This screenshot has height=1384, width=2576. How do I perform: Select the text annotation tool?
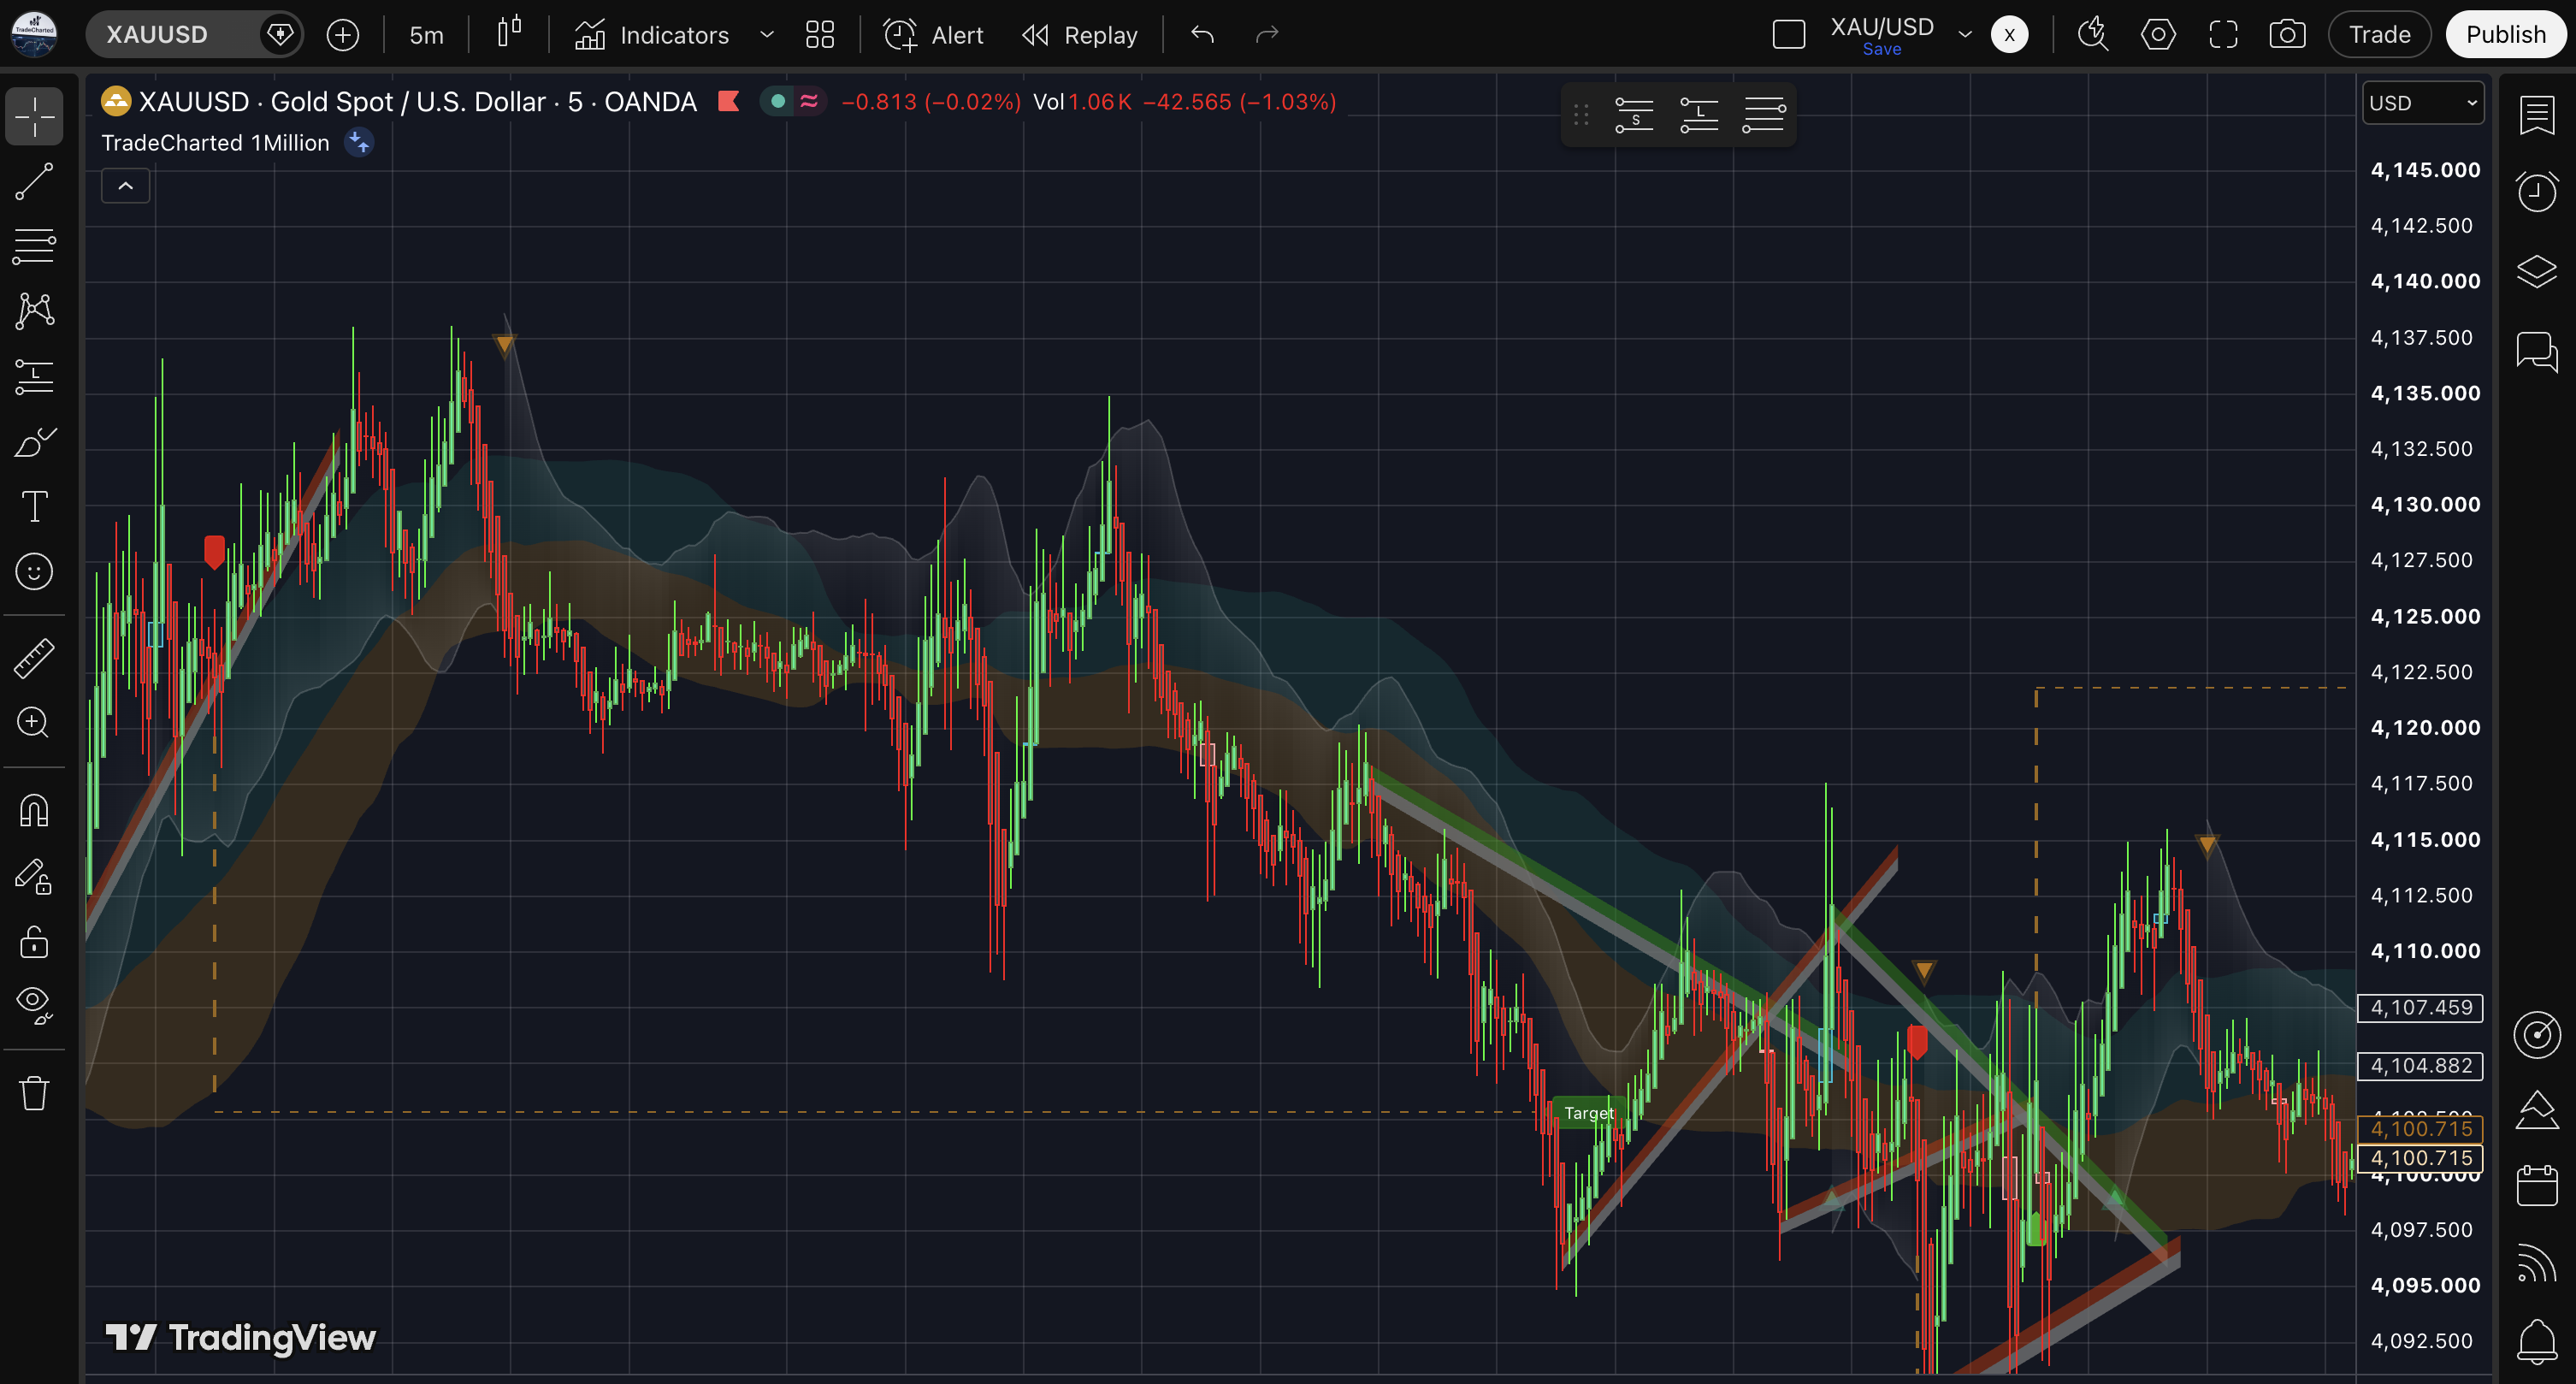pyautogui.click(x=34, y=507)
